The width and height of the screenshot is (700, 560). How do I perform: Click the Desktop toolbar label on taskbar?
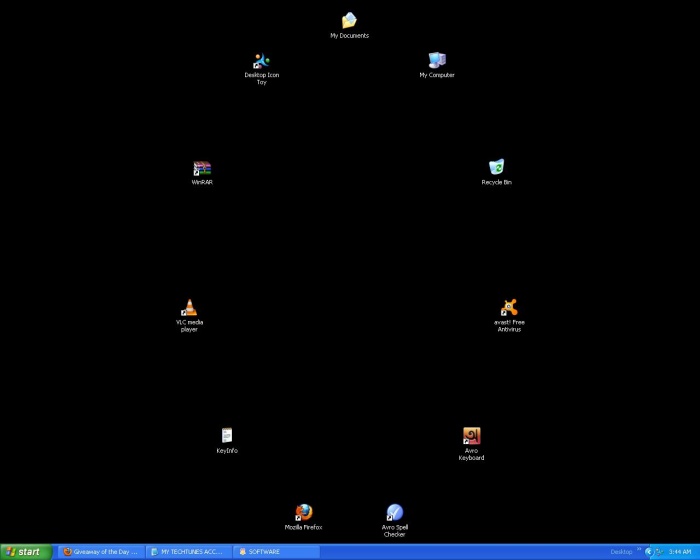point(621,552)
